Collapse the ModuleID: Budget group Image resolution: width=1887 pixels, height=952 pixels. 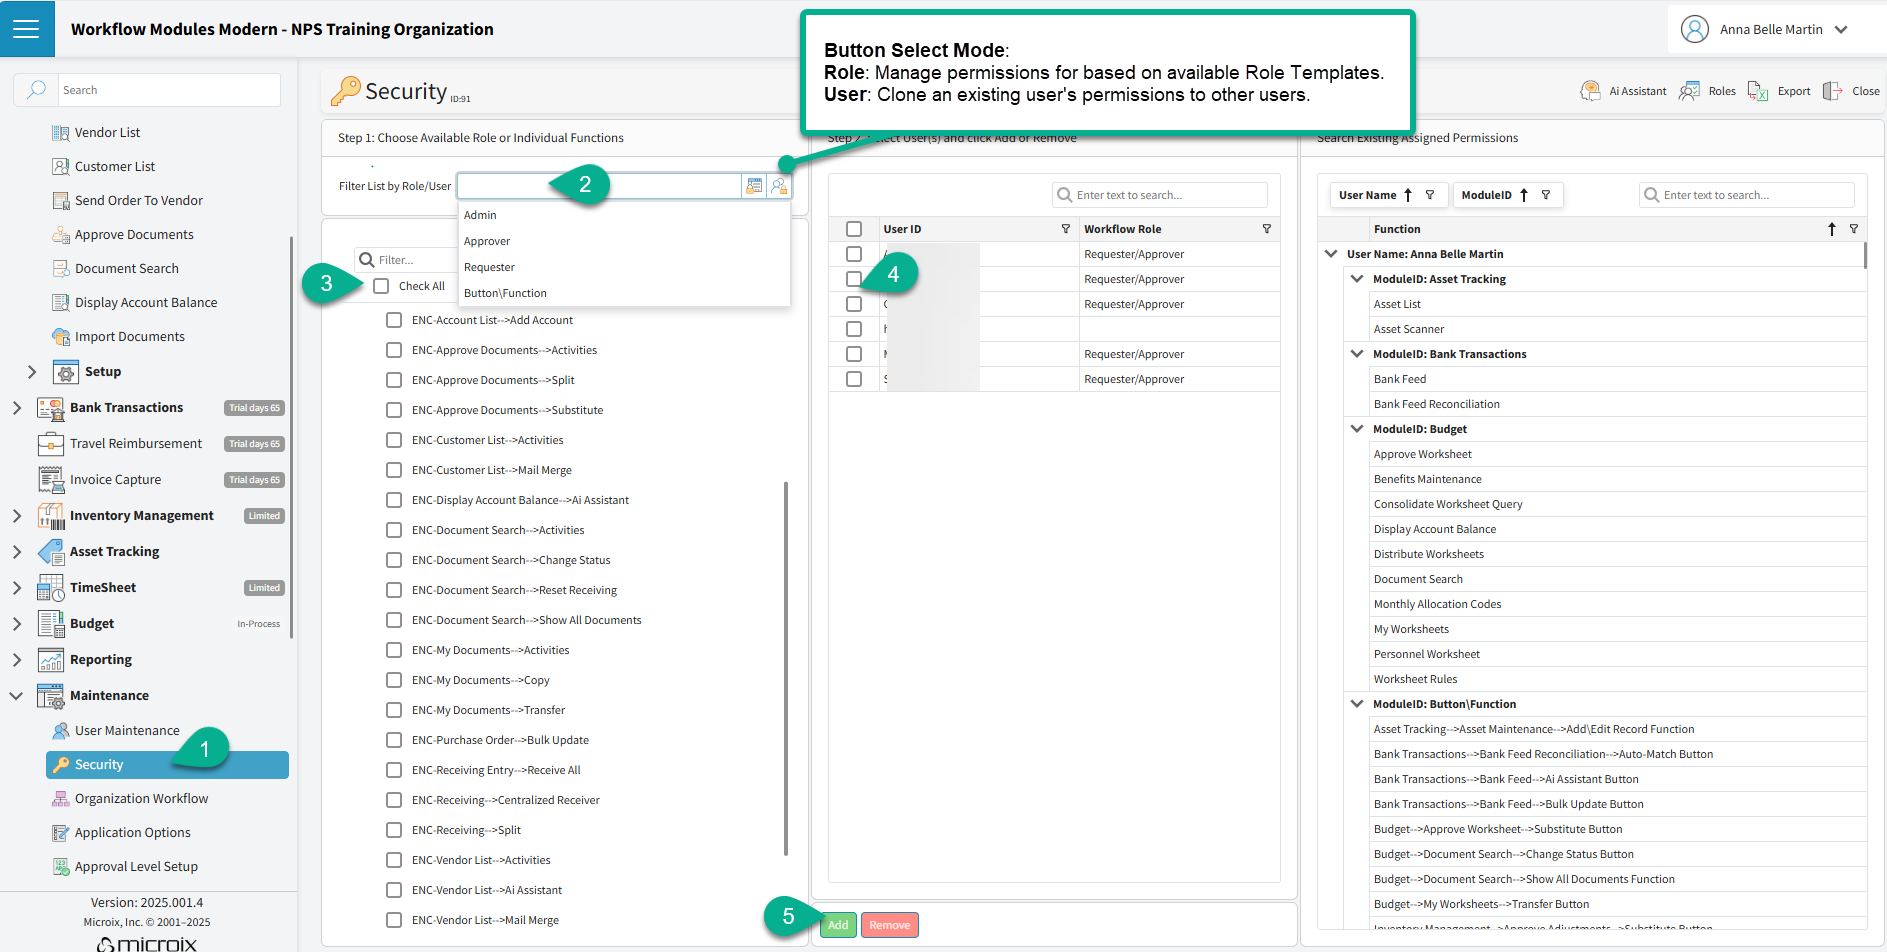[1357, 429]
